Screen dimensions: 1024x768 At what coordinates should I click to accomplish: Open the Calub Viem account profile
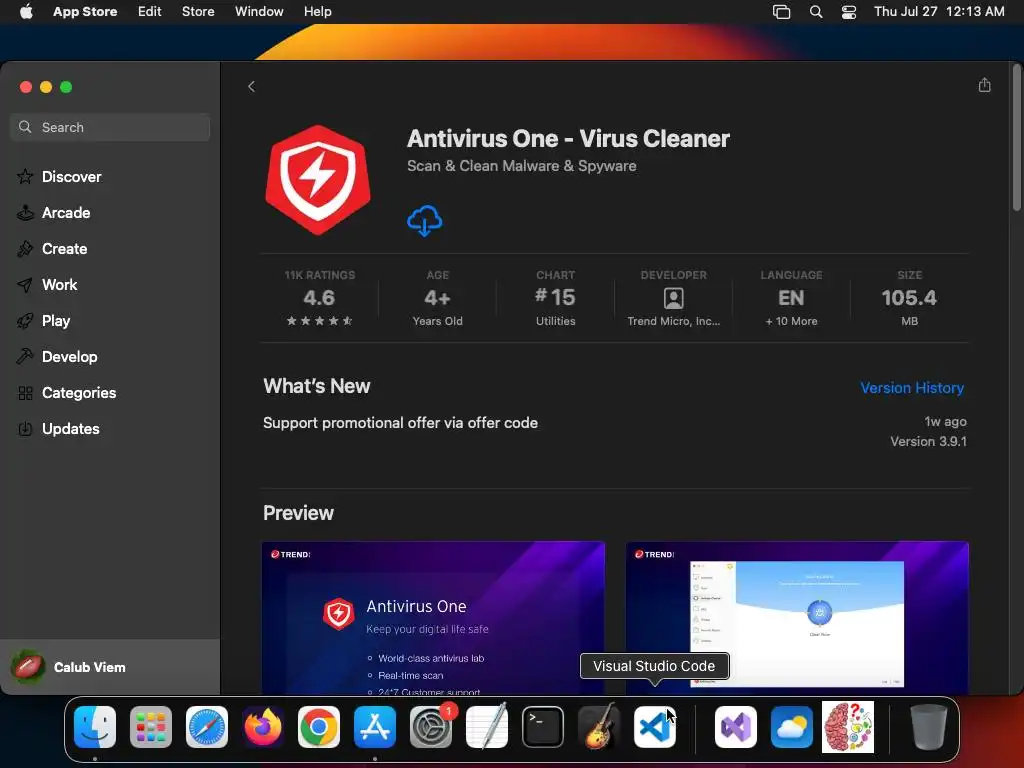110,667
